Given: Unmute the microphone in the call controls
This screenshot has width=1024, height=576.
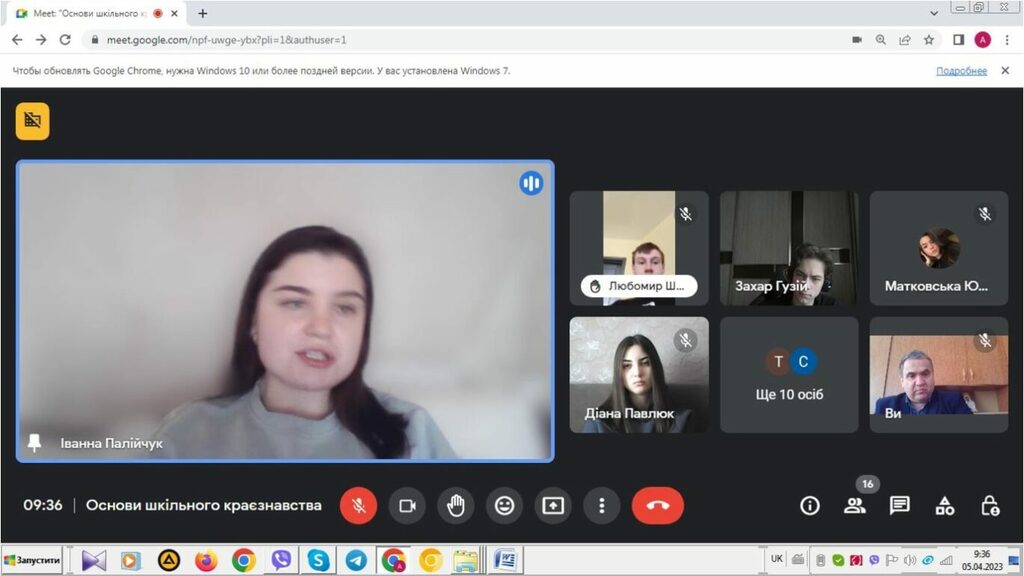Looking at the screenshot, I should [358, 506].
